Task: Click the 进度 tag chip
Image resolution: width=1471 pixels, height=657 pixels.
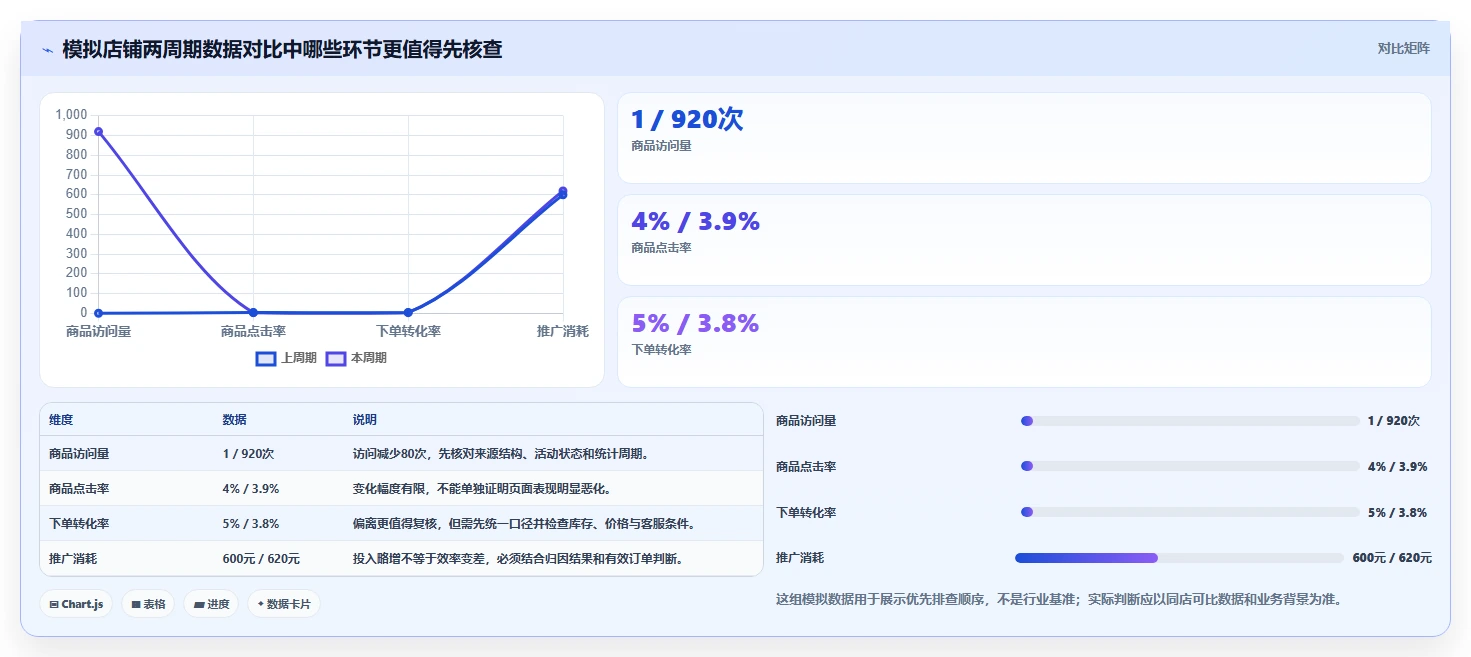Action: pos(211,604)
